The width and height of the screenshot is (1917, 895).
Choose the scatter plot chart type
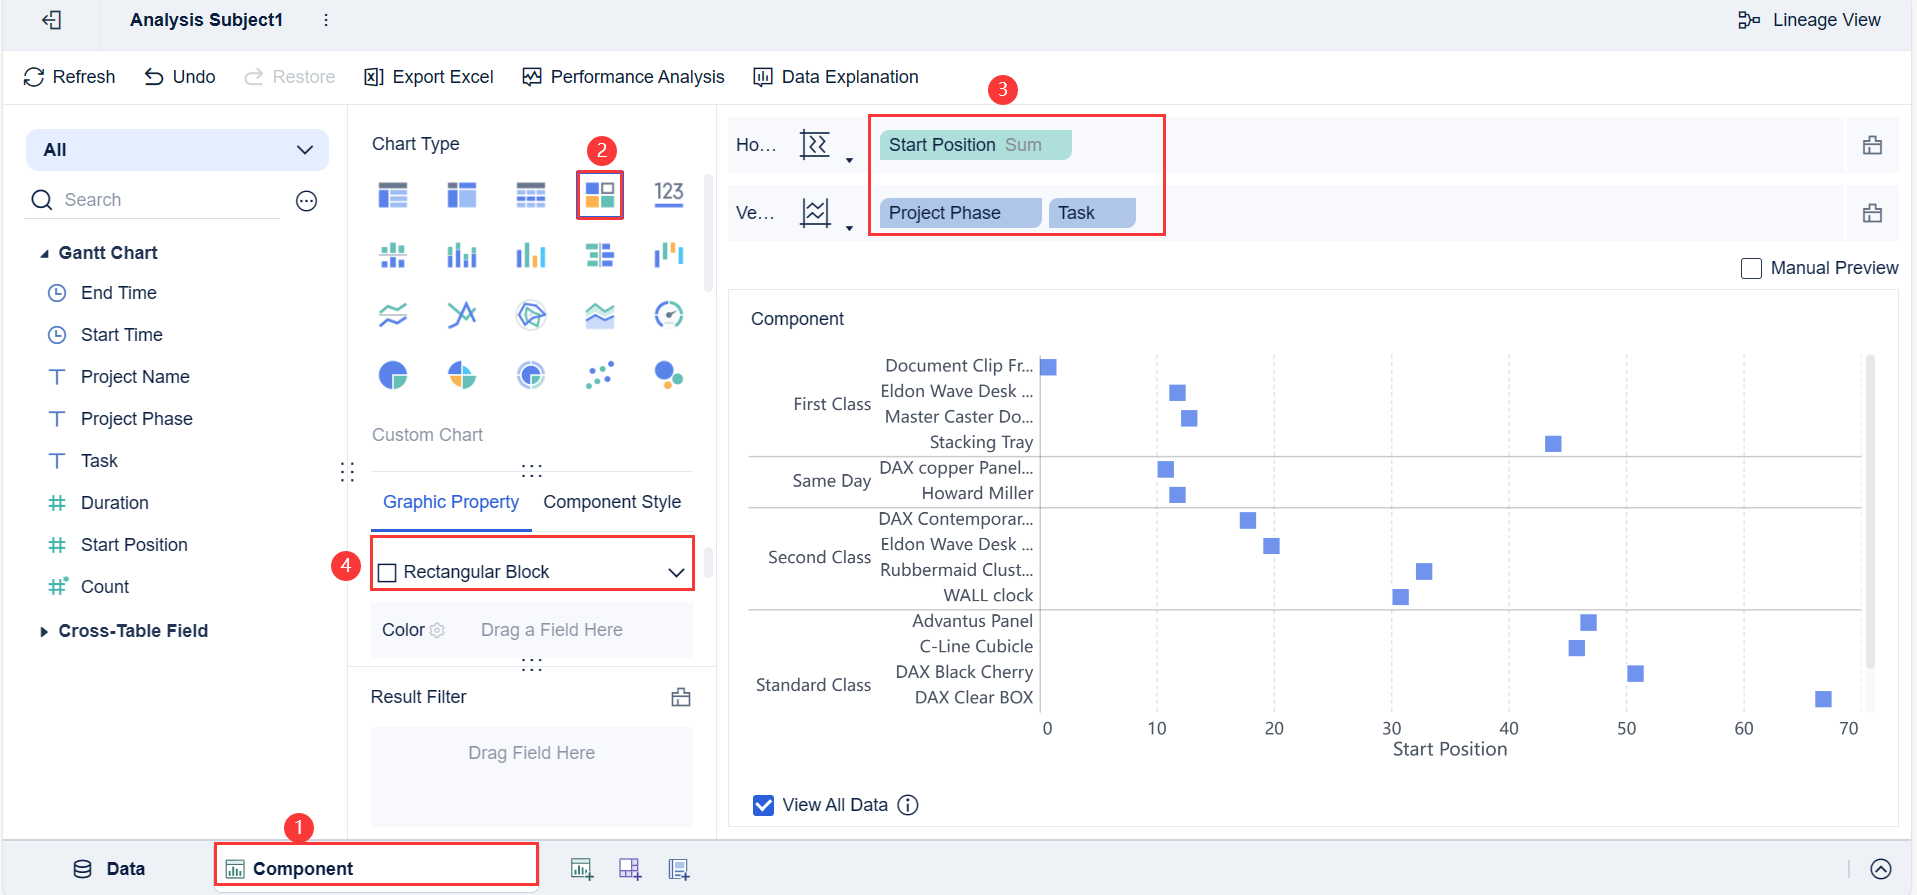click(x=599, y=375)
